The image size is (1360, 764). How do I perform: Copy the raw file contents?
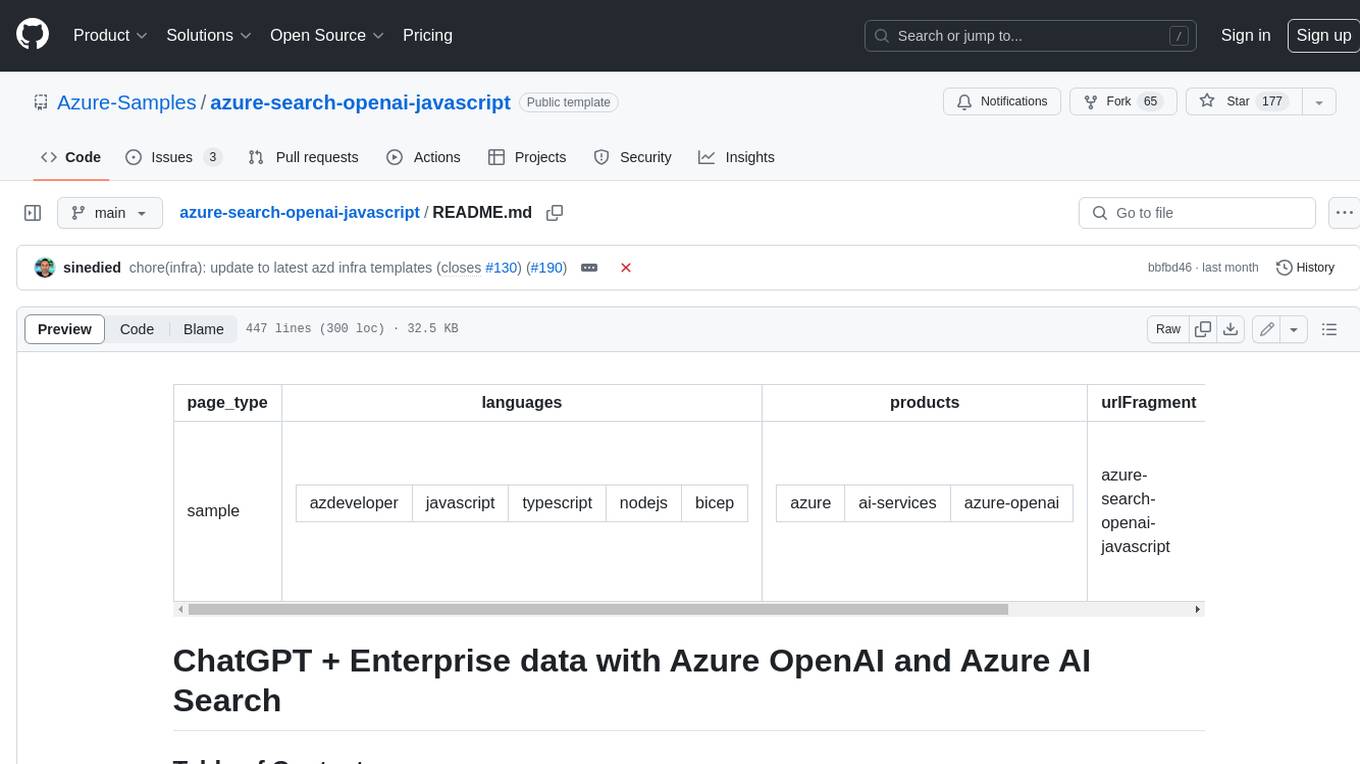(x=1203, y=329)
